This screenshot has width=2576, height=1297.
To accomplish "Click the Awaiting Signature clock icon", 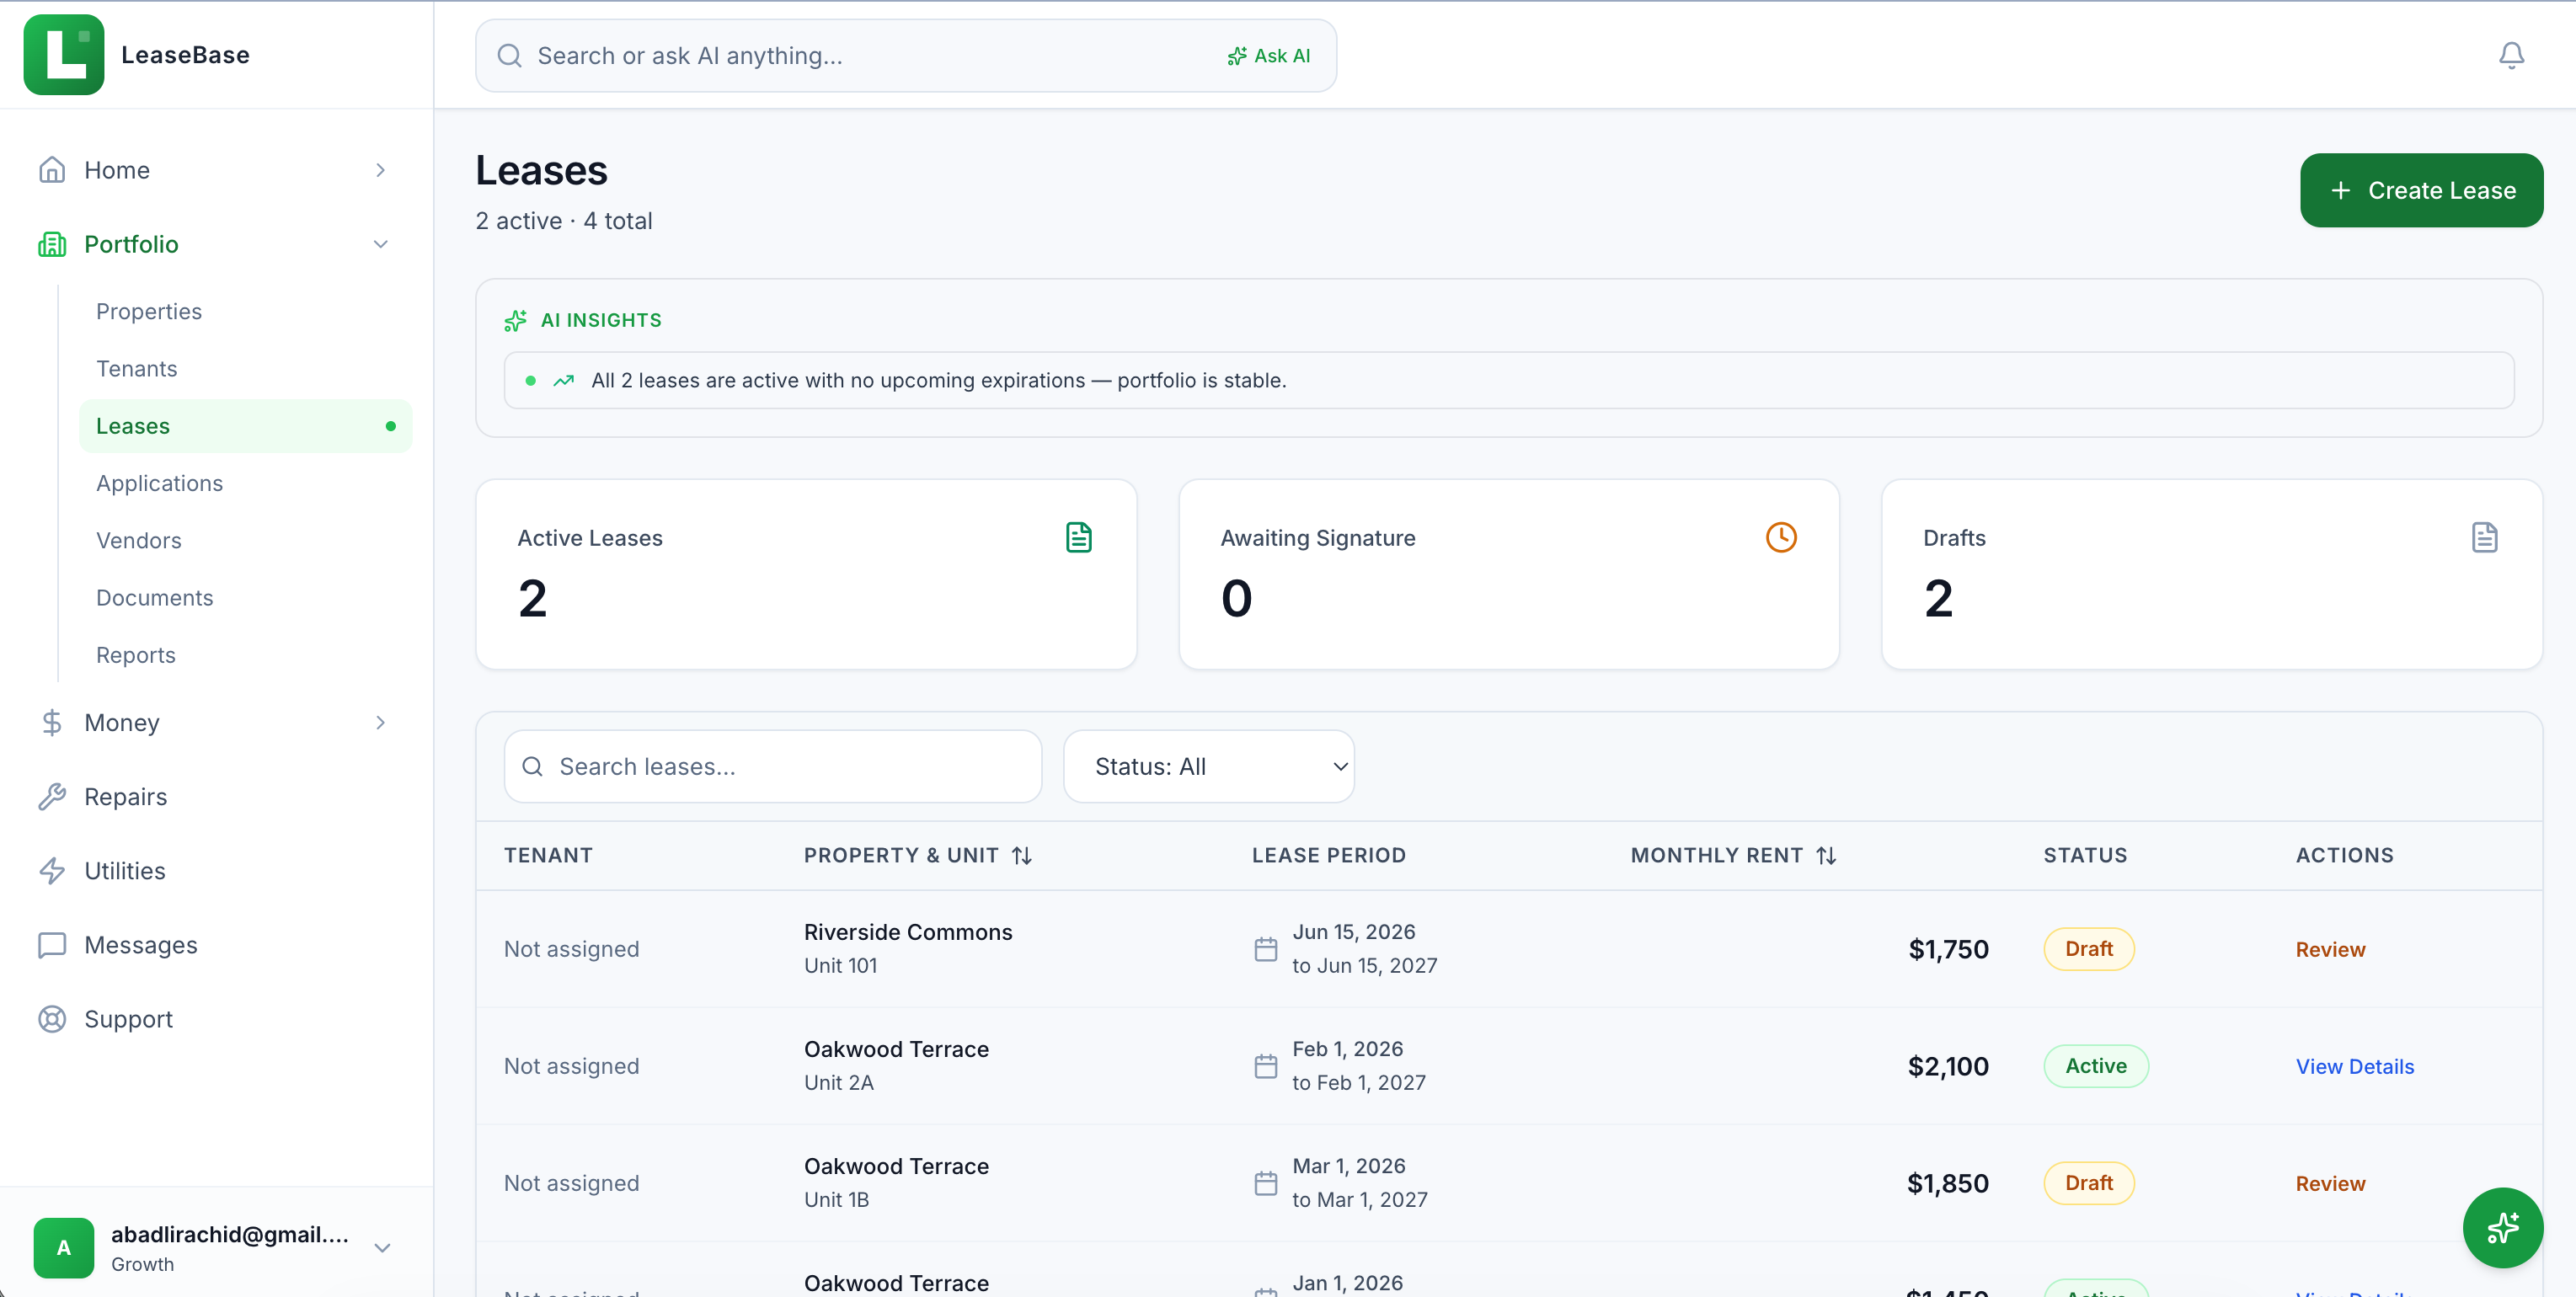I will point(1781,537).
